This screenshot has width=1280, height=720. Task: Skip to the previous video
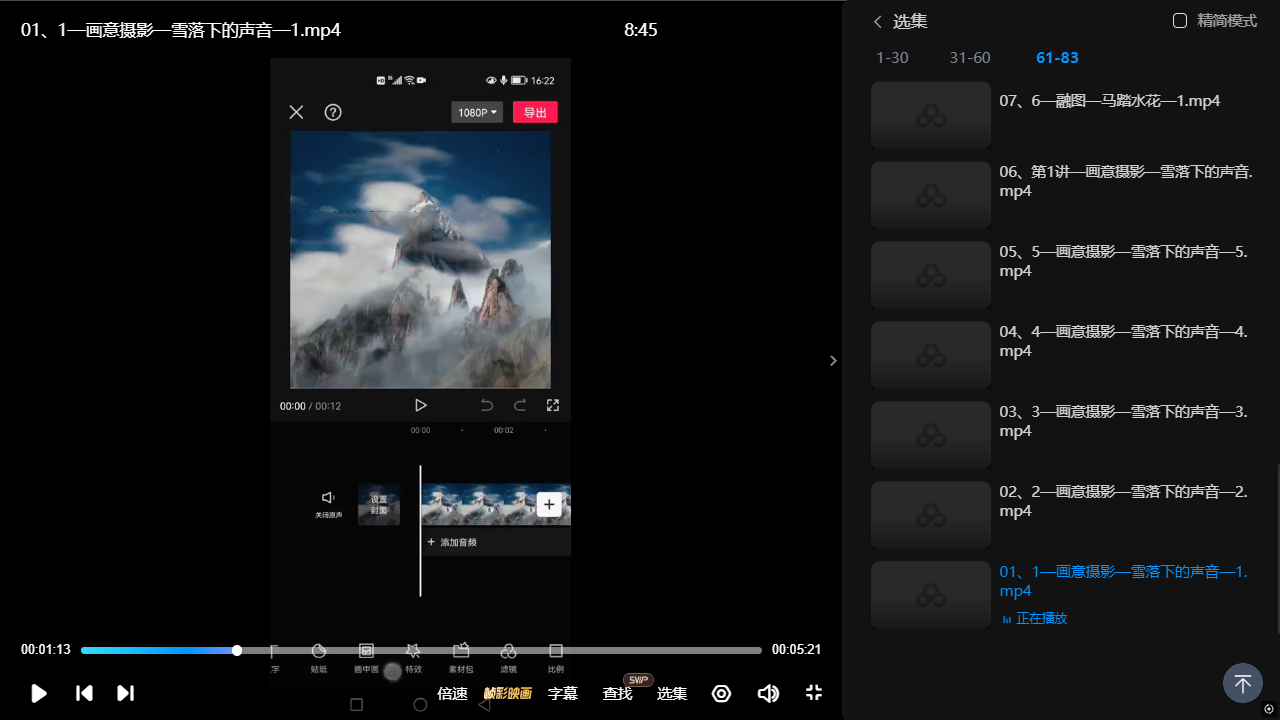85,693
